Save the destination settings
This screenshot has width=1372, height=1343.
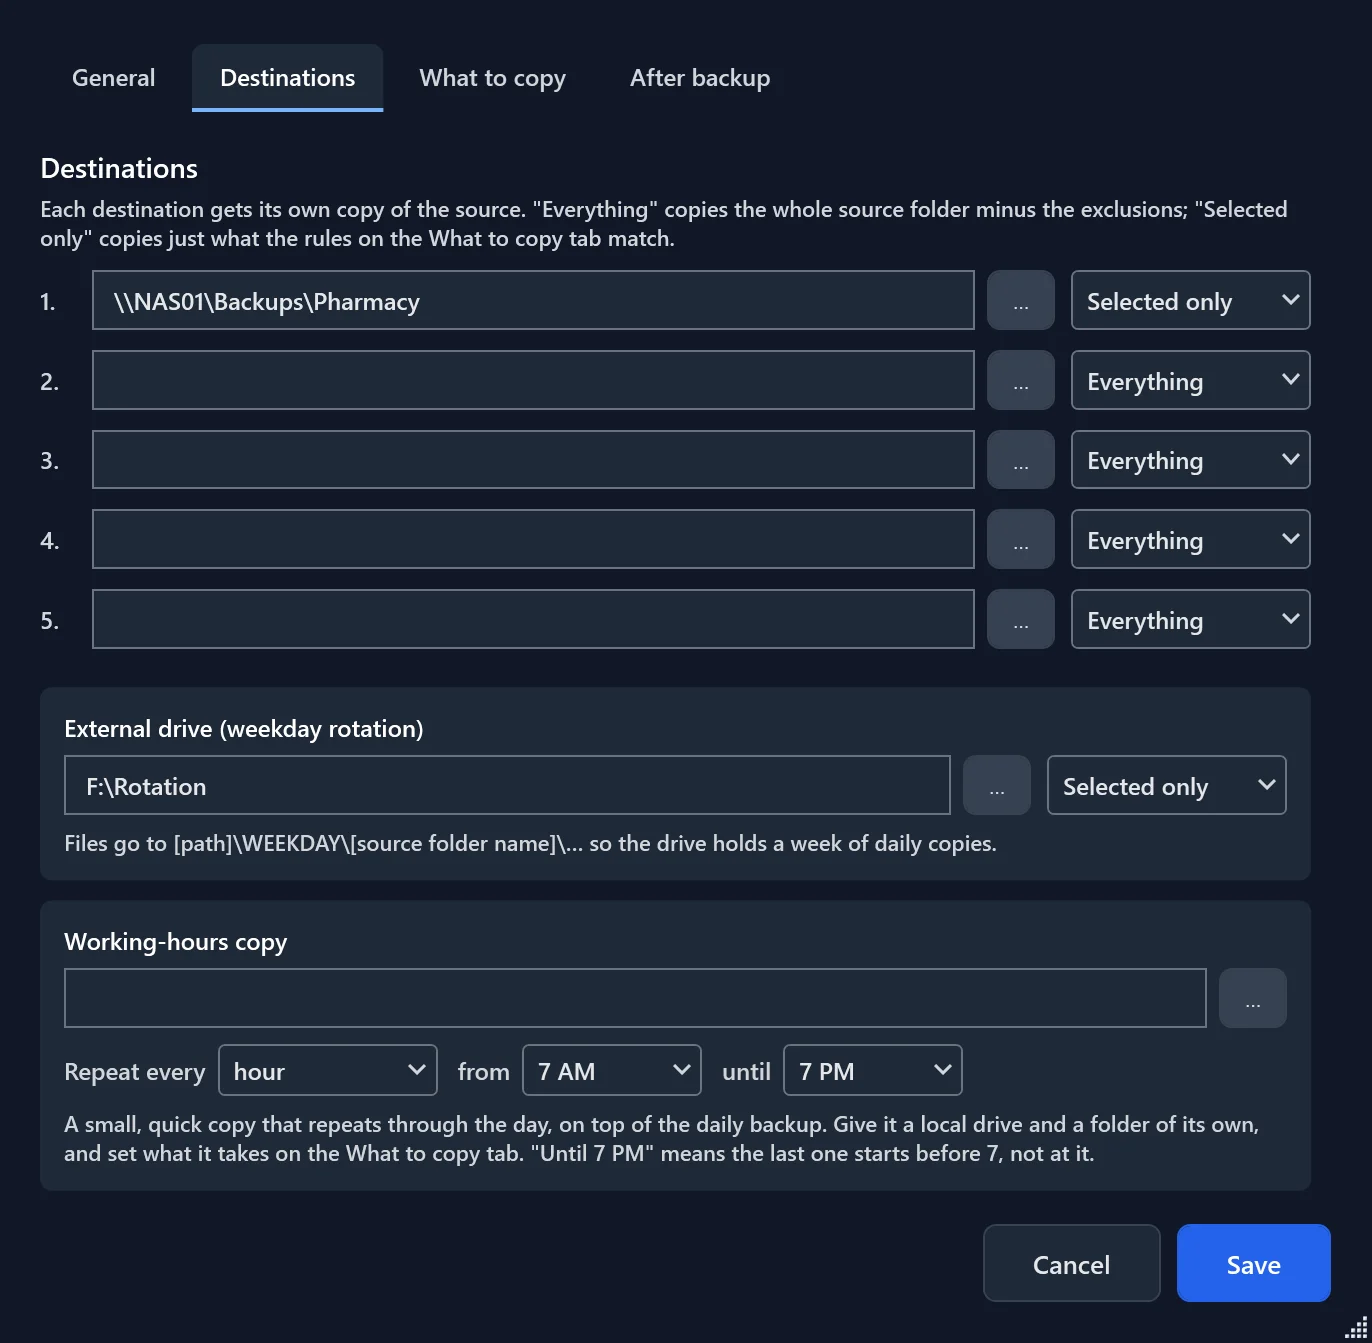pos(1254,1263)
